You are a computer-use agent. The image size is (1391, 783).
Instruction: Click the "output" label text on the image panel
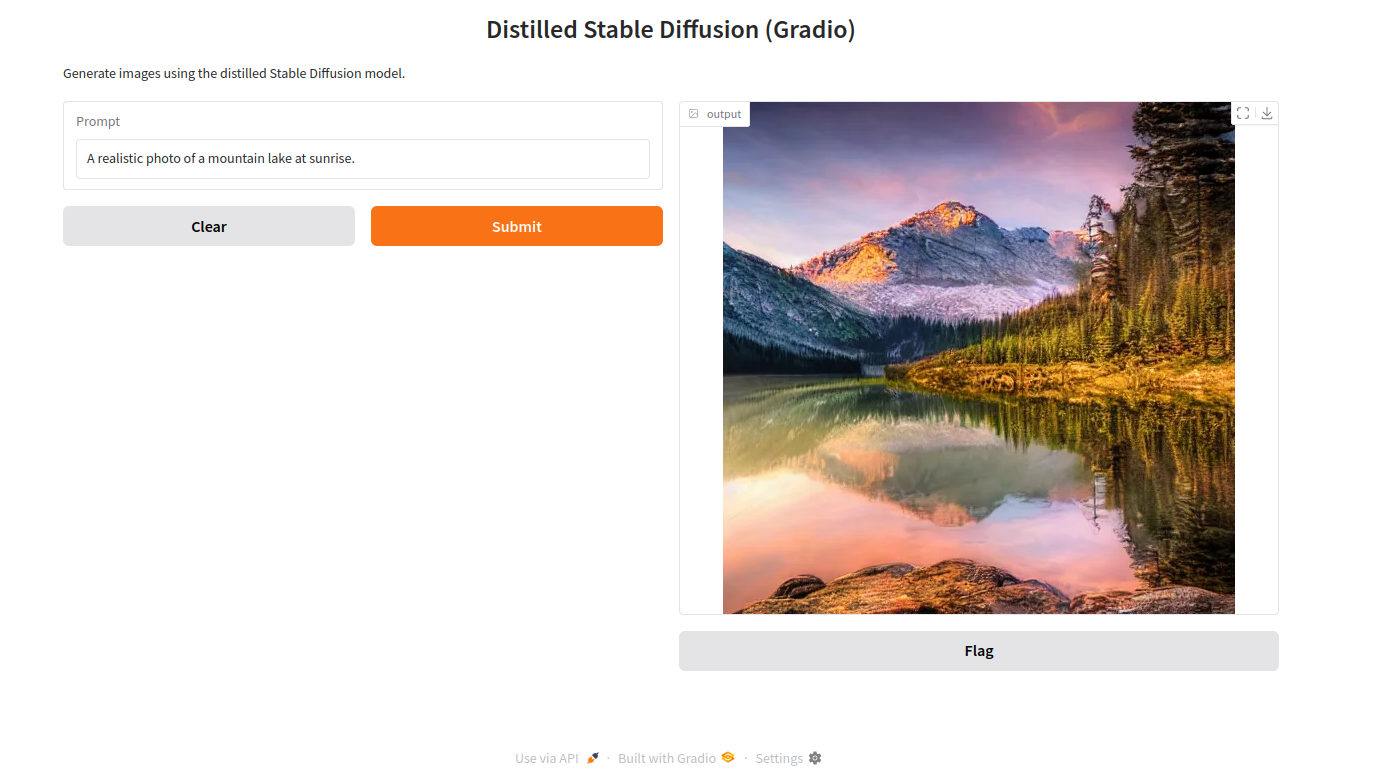[724, 114]
